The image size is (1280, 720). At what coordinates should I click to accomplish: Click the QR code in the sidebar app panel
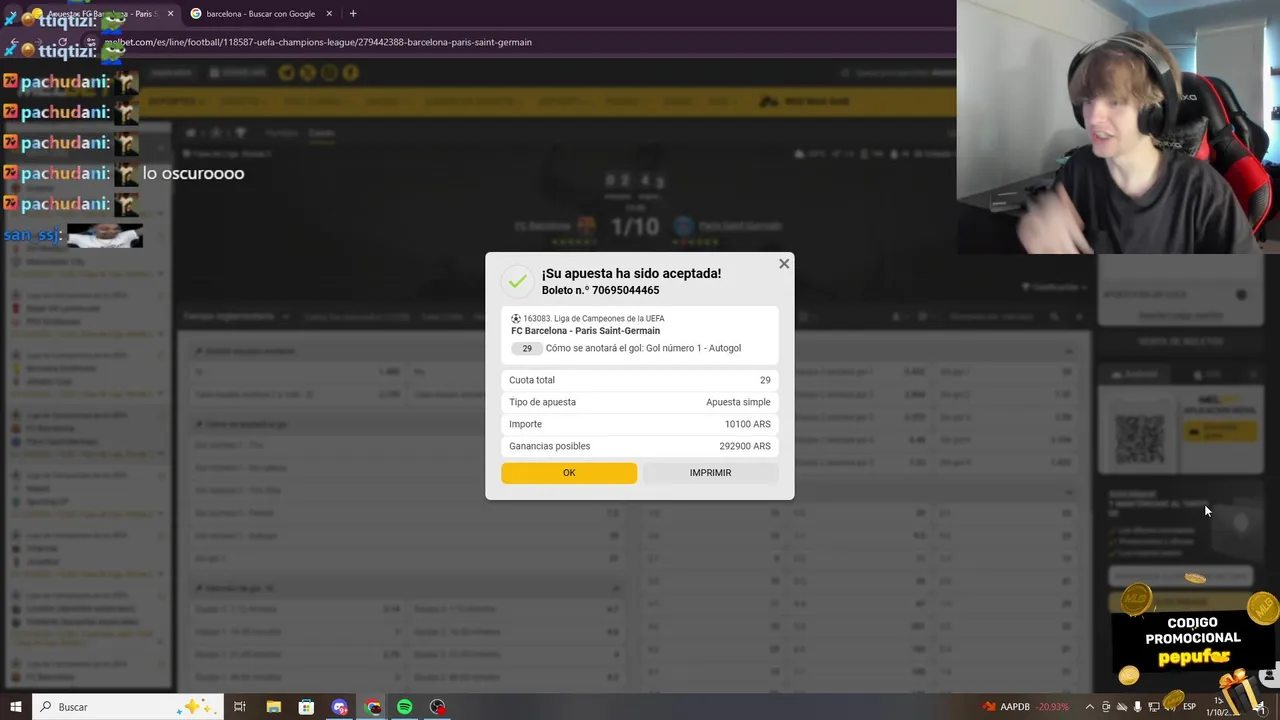coord(1140,437)
